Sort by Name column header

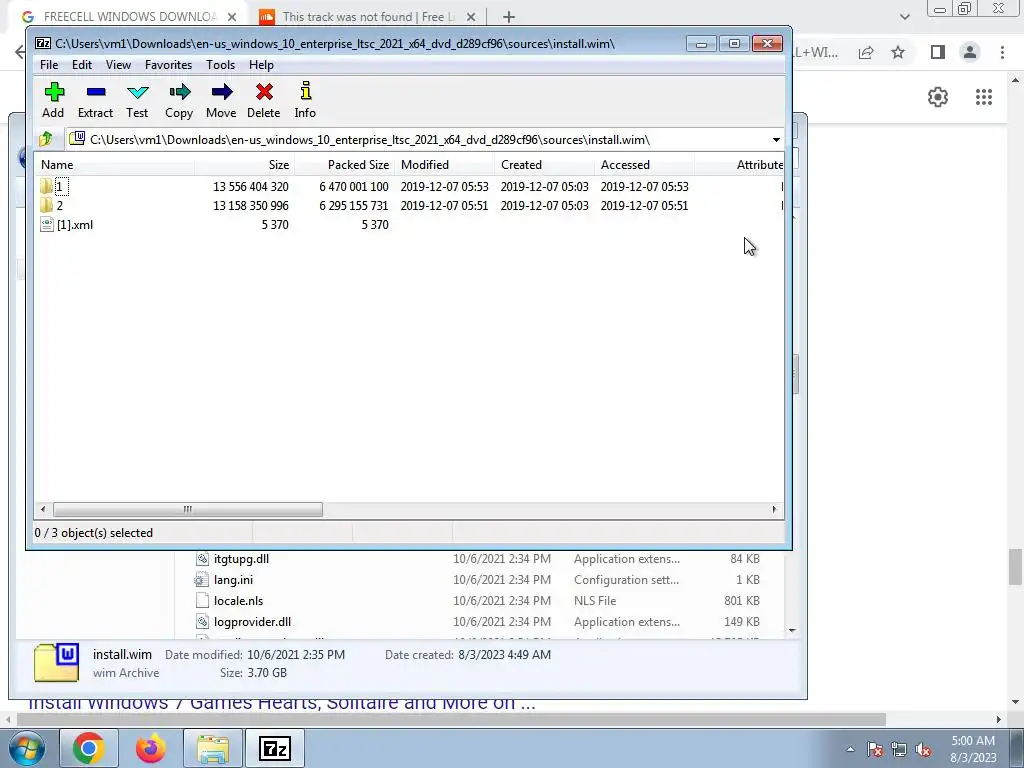click(114, 165)
